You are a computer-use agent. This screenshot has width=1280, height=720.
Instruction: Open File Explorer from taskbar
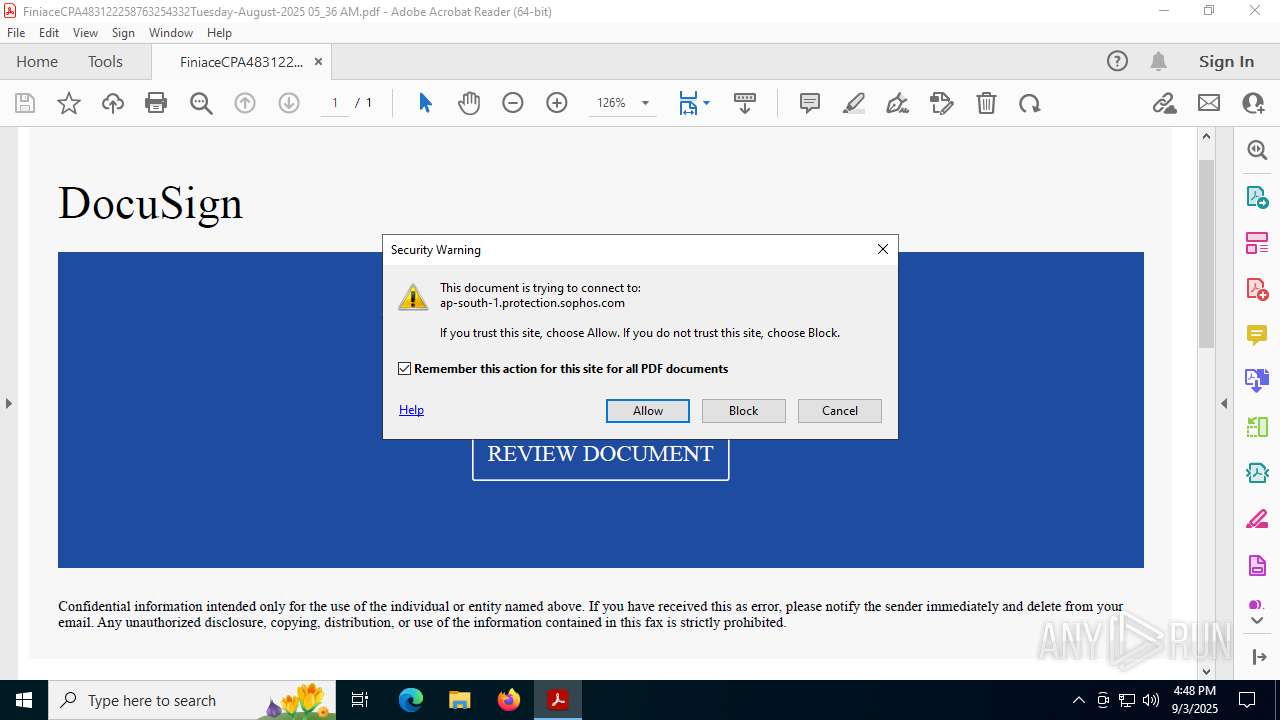pos(460,700)
